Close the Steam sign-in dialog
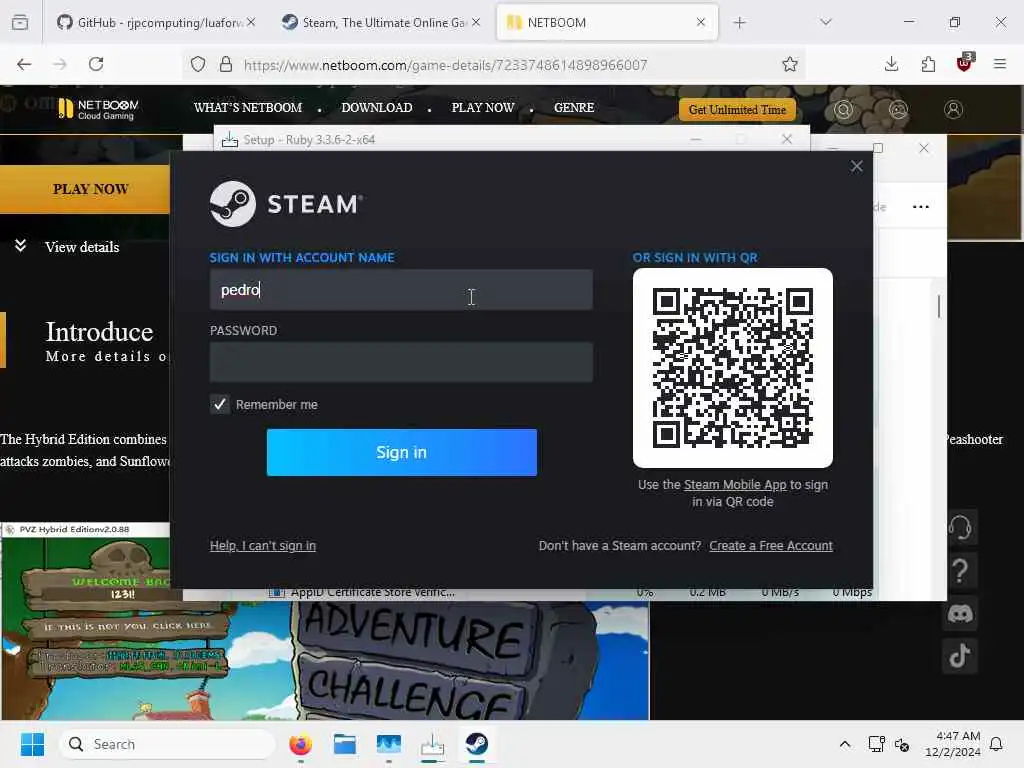This screenshot has height=768, width=1024. pyautogui.click(x=856, y=167)
